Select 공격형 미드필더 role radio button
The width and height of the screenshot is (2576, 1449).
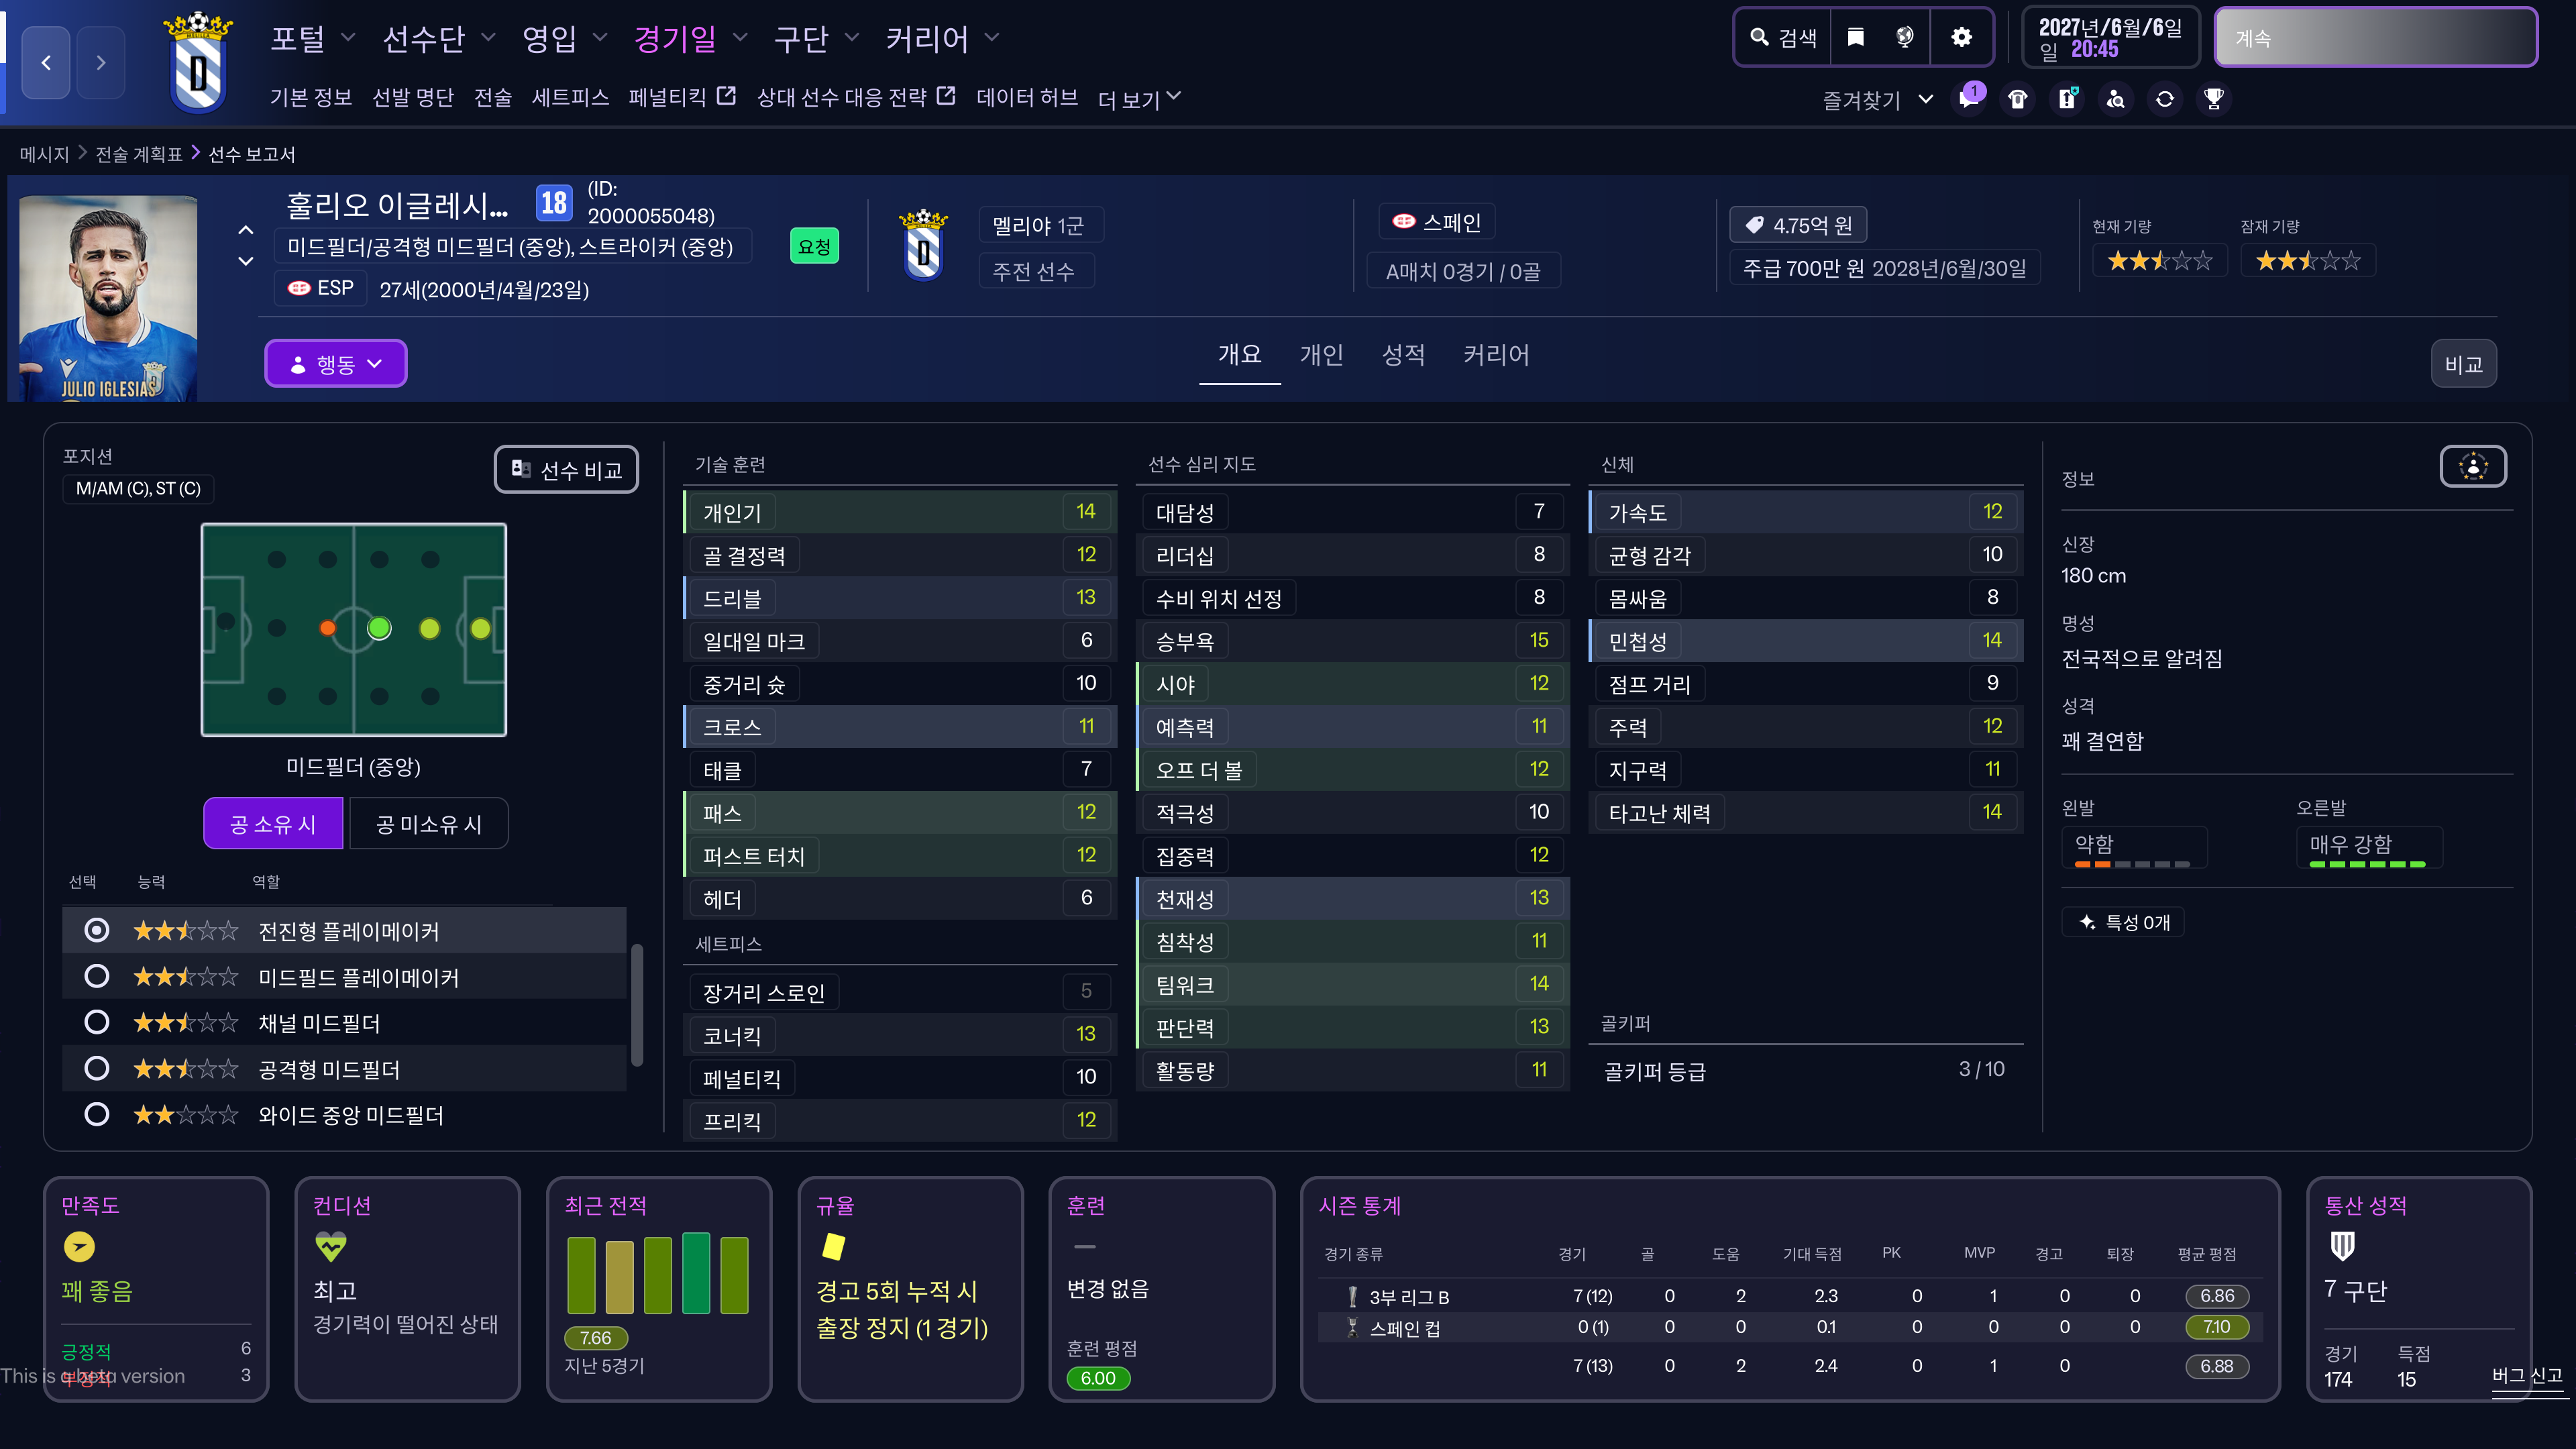96,1068
